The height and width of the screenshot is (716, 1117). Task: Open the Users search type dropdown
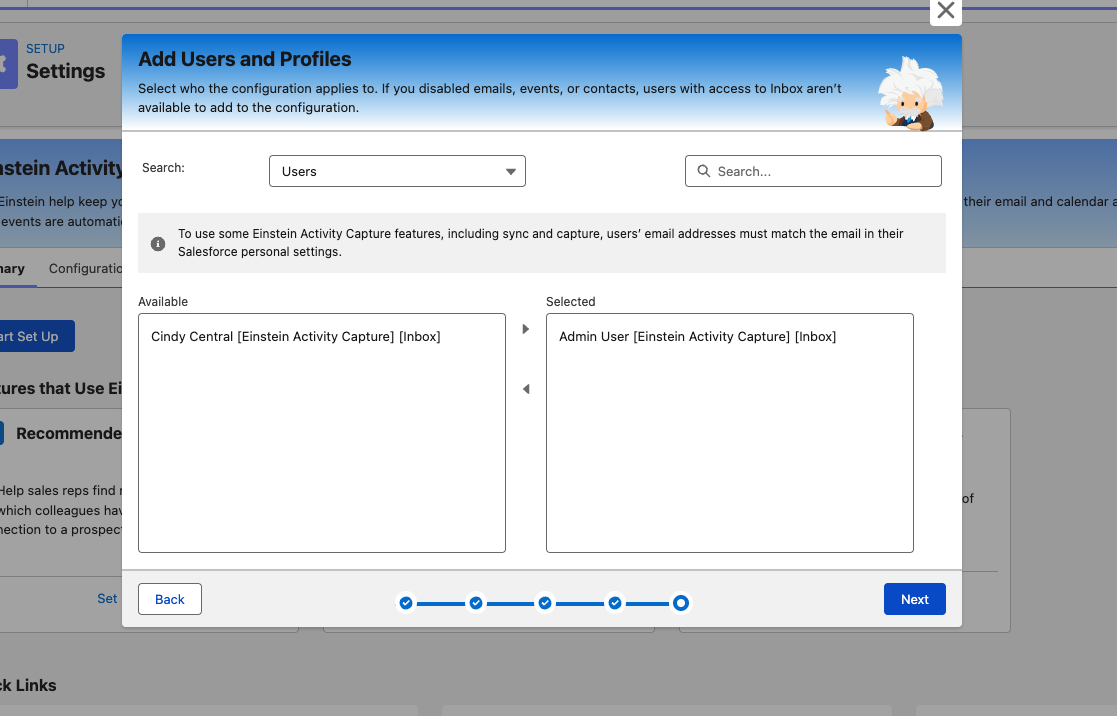click(397, 171)
